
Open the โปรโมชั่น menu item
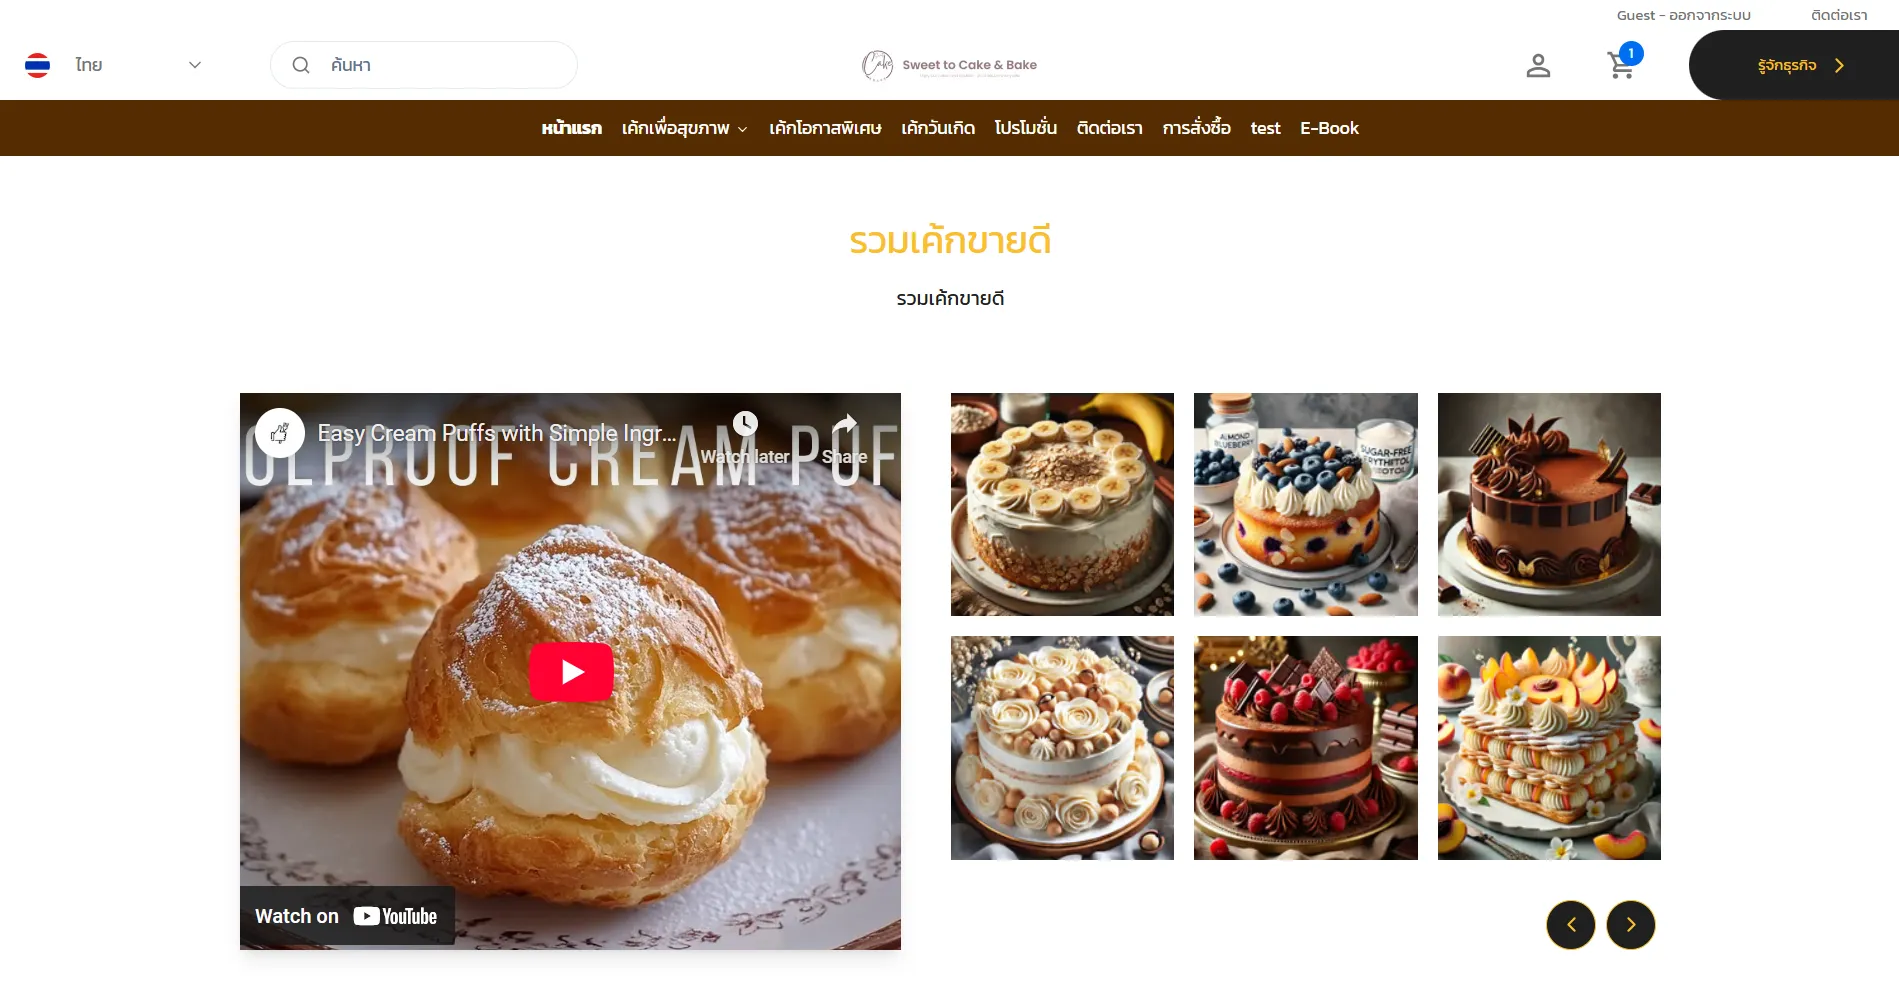(x=1025, y=128)
